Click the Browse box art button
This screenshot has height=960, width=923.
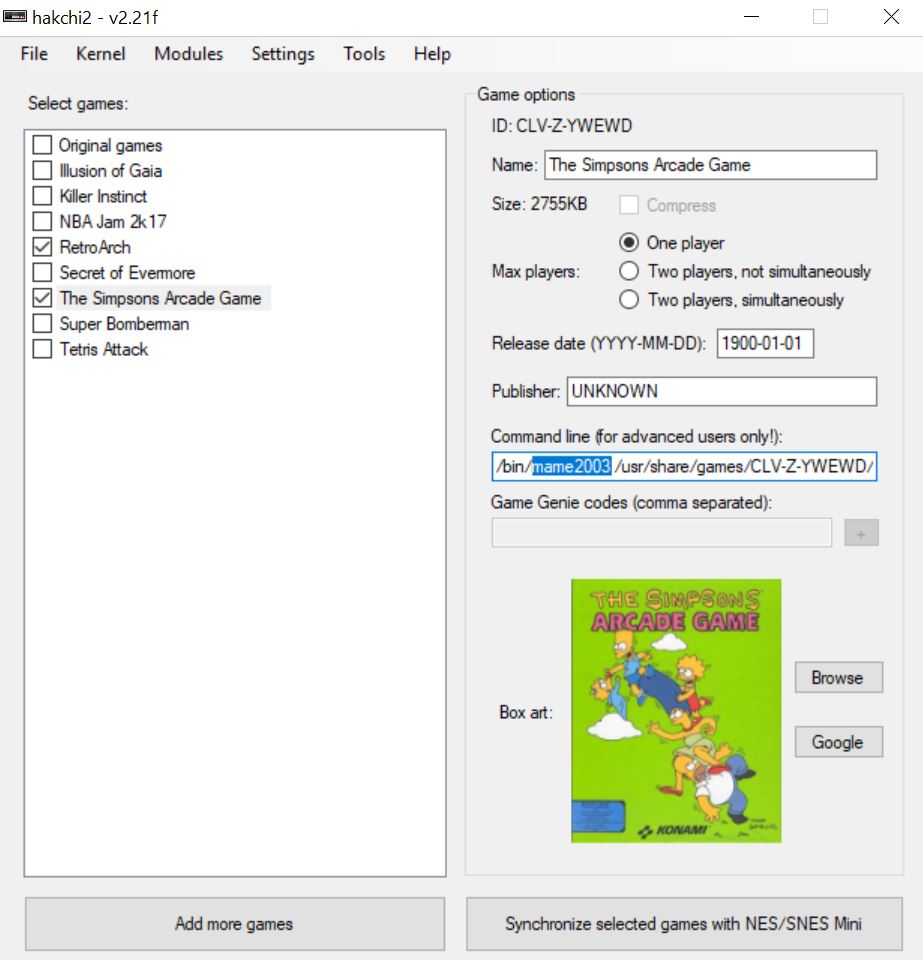click(x=839, y=677)
